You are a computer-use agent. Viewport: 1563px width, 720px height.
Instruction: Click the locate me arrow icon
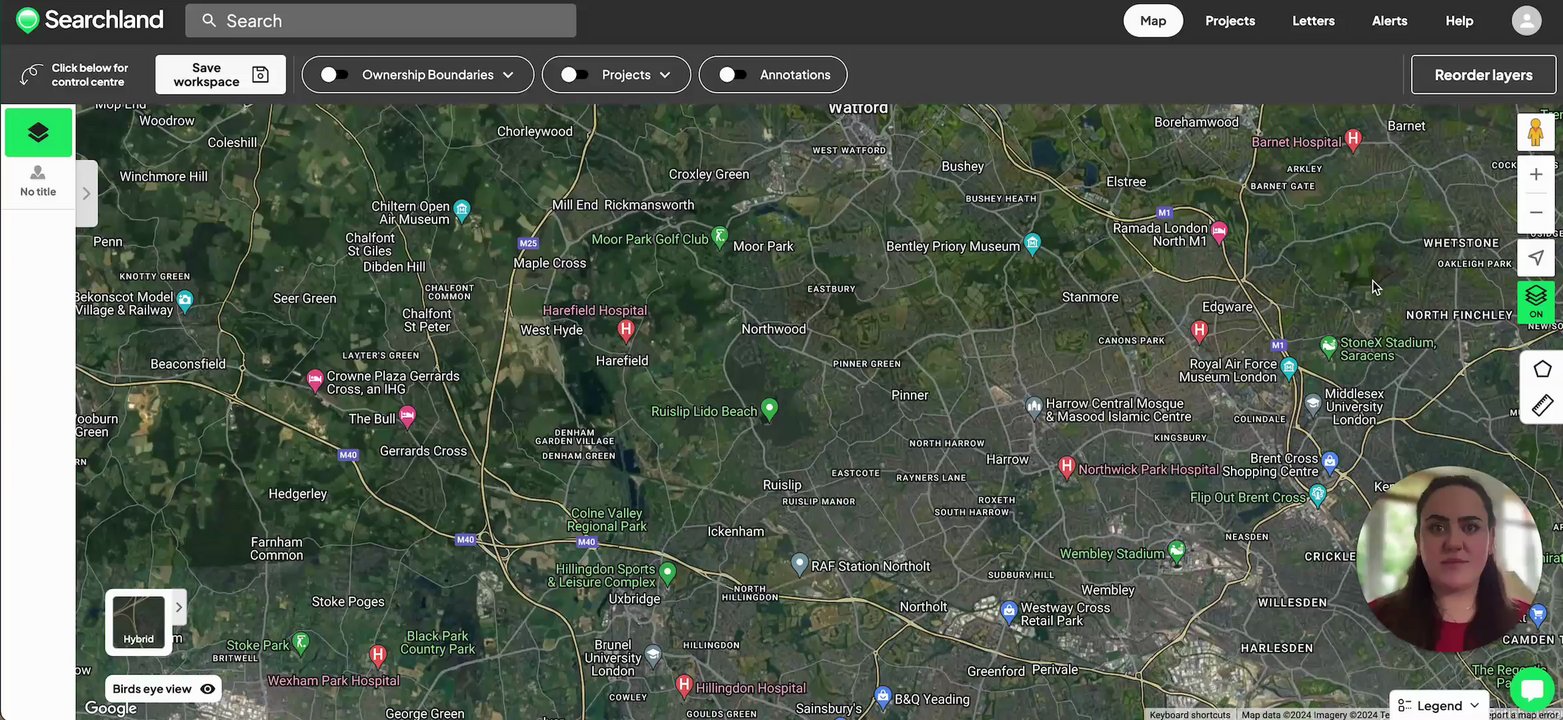point(1536,258)
